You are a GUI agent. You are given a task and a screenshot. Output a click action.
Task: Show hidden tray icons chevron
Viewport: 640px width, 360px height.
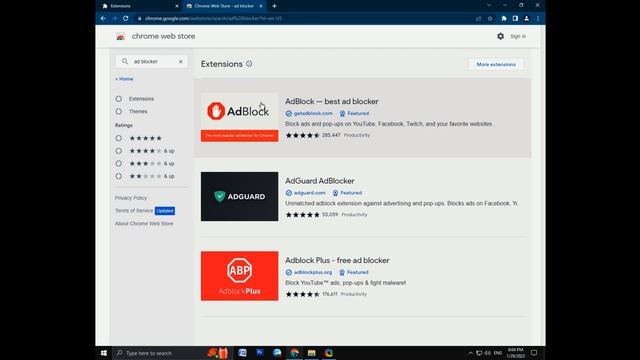pyautogui.click(x=470, y=353)
